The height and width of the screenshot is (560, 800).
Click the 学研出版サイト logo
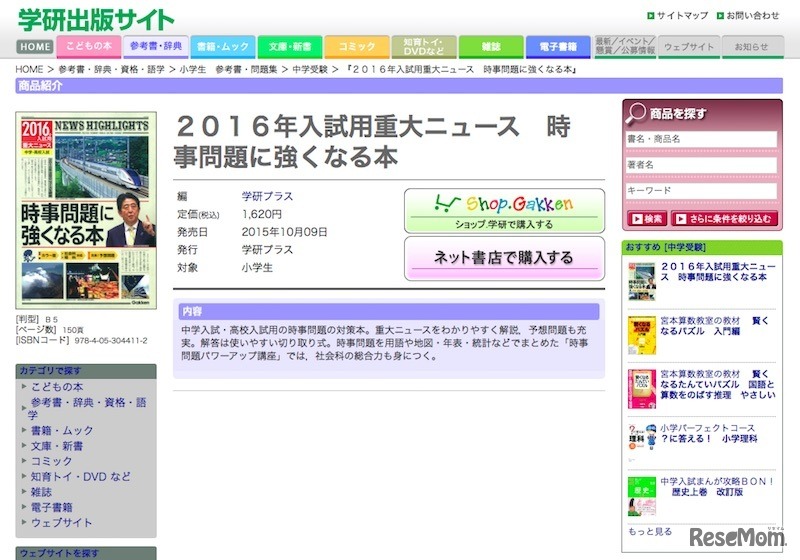point(96,20)
